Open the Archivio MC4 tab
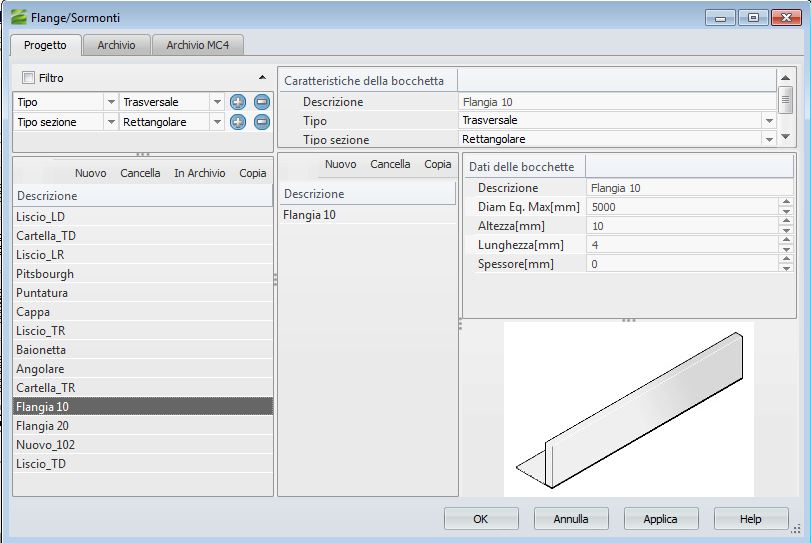 point(198,45)
